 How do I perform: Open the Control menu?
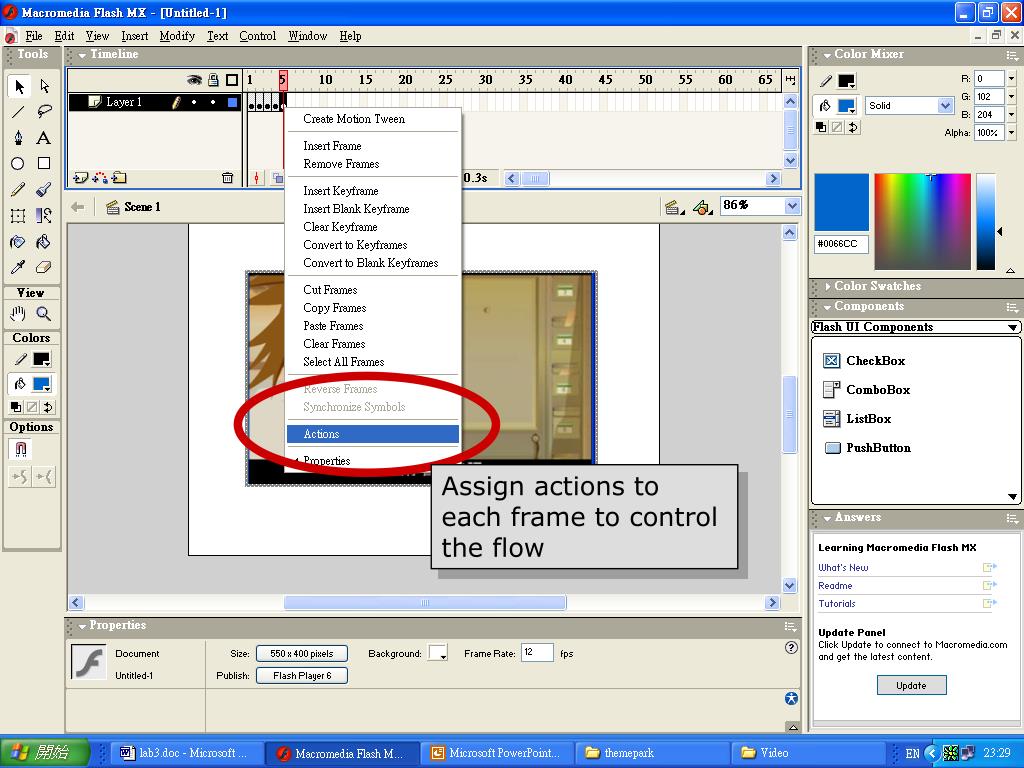(x=257, y=36)
